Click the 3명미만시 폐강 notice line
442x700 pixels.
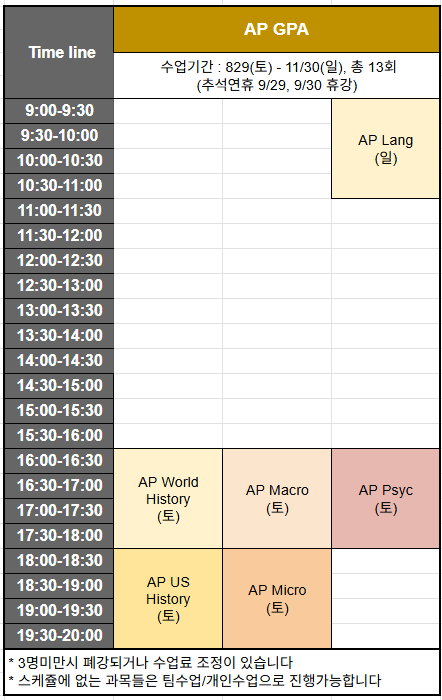click(151, 662)
